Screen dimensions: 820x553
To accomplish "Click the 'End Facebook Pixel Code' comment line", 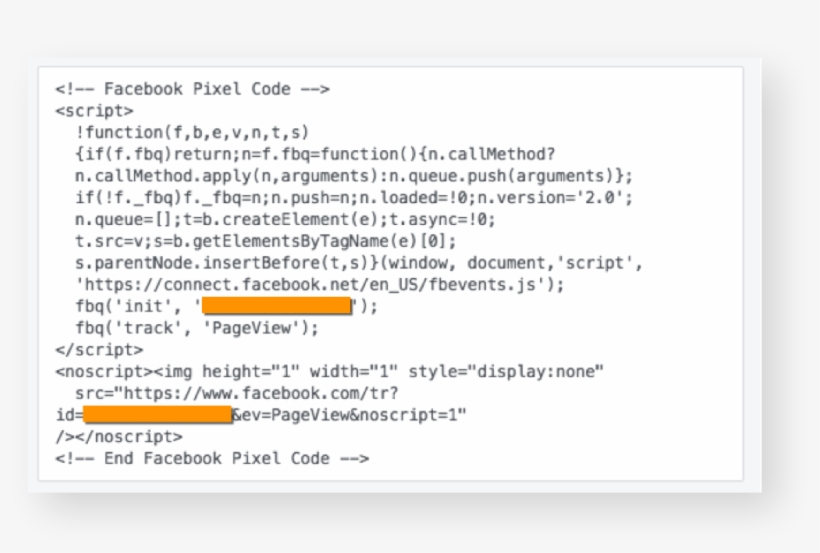I will pos(212,458).
